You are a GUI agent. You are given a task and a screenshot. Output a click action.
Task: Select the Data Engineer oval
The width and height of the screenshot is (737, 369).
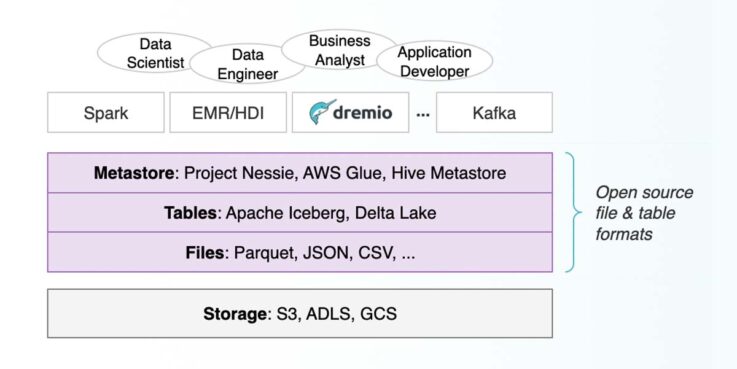click(x=247, y=64)
